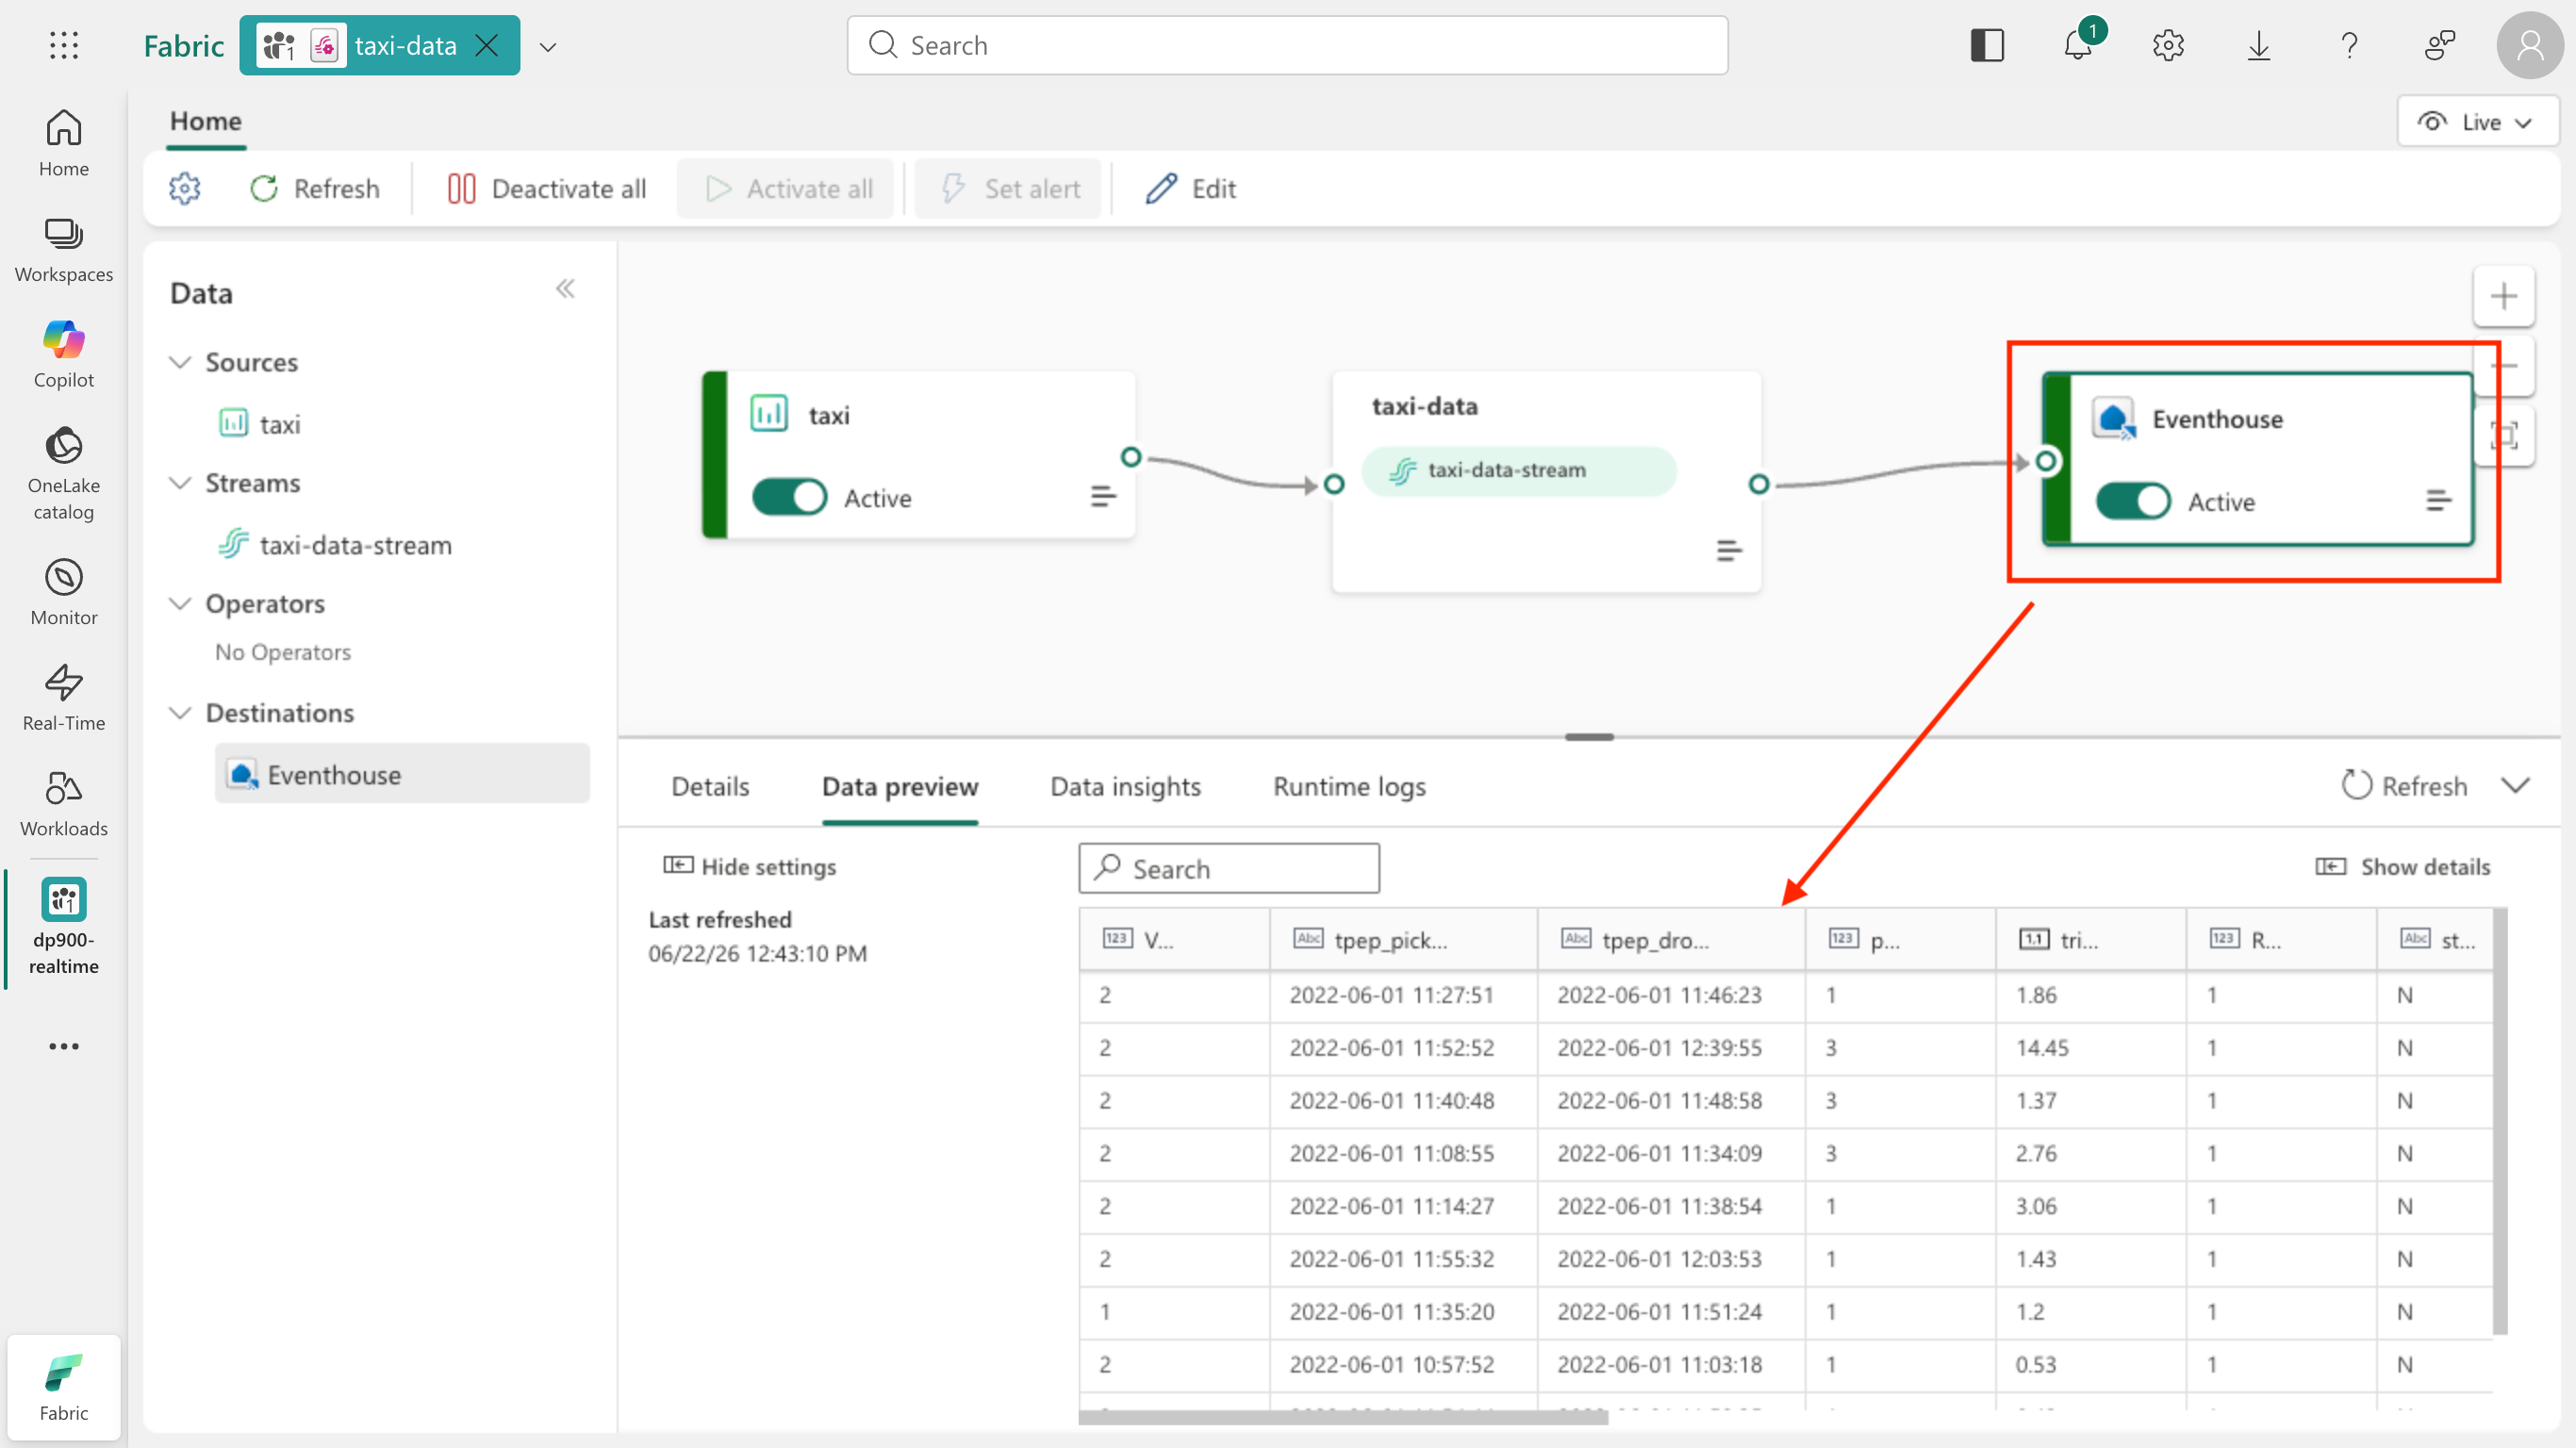Select taxi-data-stream under Streams
The width and height of the screenshot is (2576, 1448).
pos(335,545)
